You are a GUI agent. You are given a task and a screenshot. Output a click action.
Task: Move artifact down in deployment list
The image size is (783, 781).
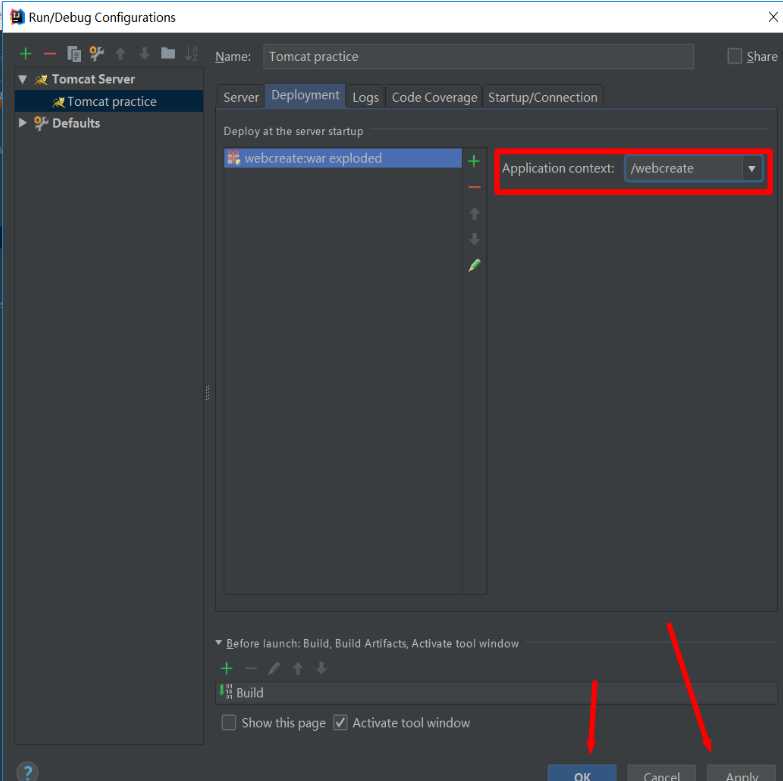pos(474,240)
